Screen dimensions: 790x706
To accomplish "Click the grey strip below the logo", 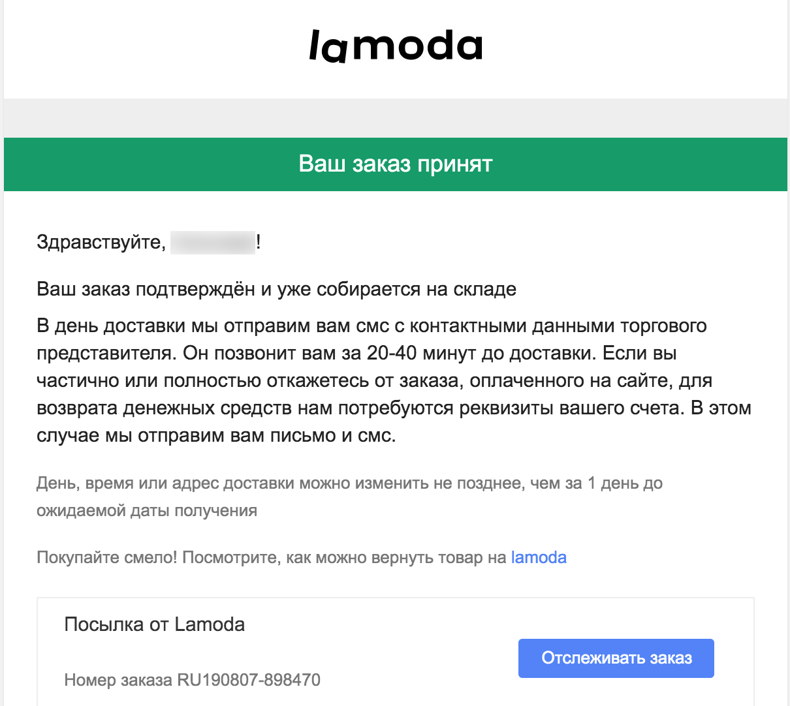I will (x=395, y=117).
